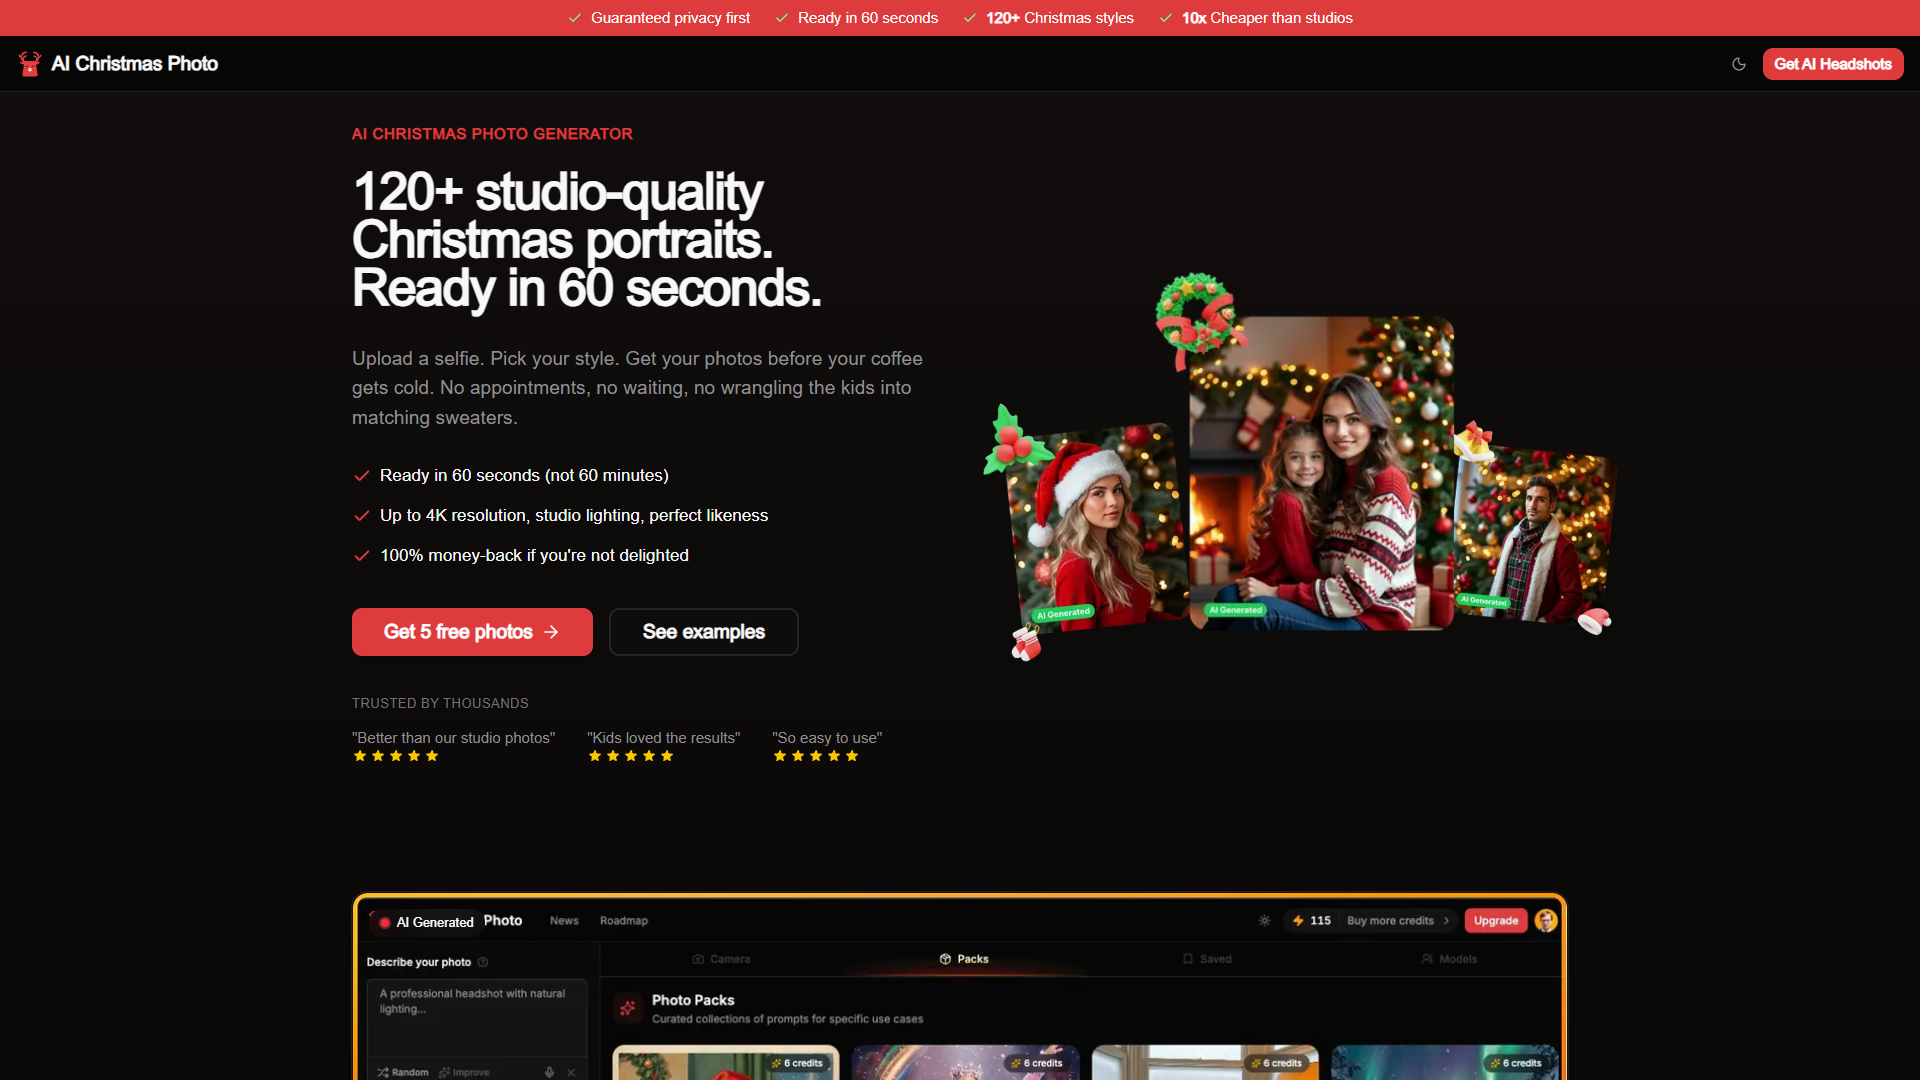Open the third pack with window image
1920x1080 pixels.
tap(1205, 1062)
